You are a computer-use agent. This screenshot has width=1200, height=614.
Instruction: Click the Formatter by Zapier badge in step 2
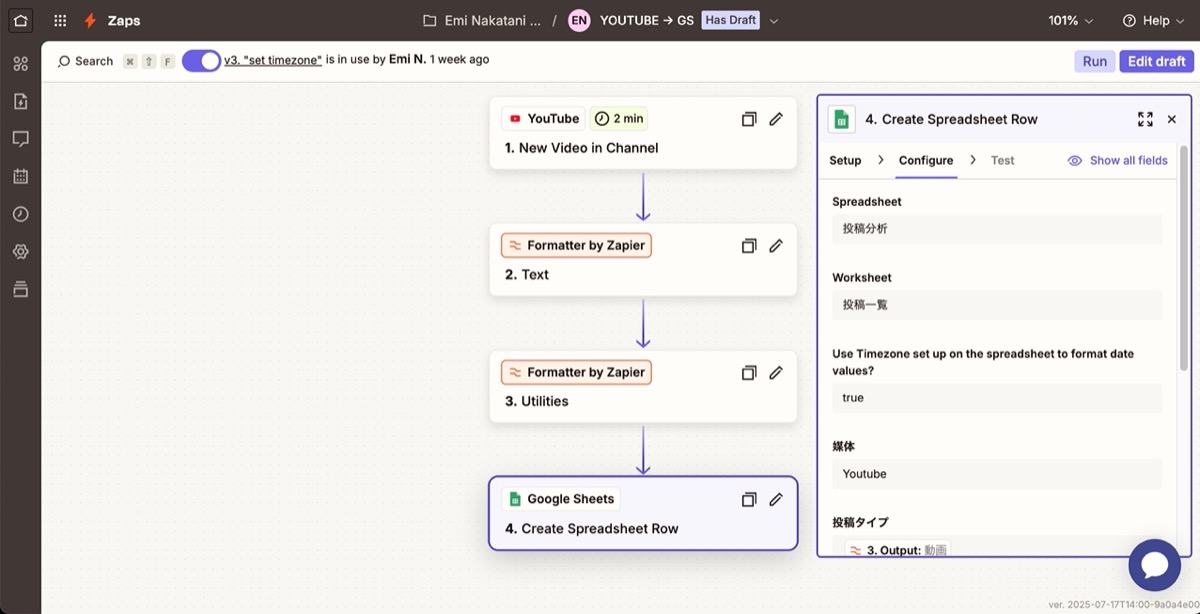pos(576,246)
